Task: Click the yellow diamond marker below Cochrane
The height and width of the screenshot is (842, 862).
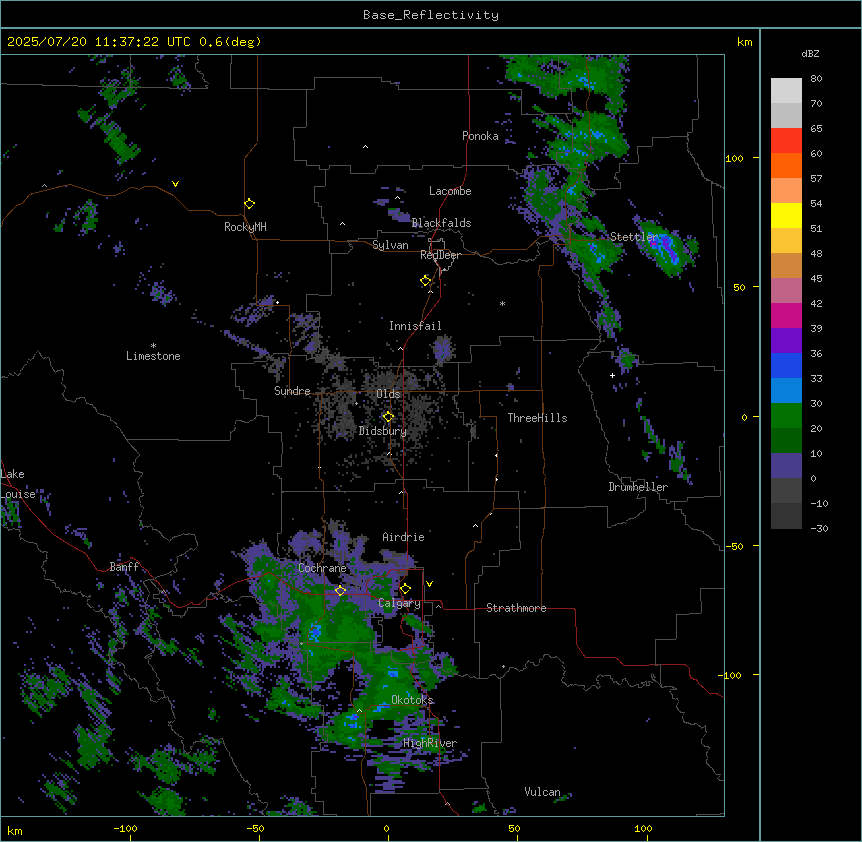Action: 340,591
